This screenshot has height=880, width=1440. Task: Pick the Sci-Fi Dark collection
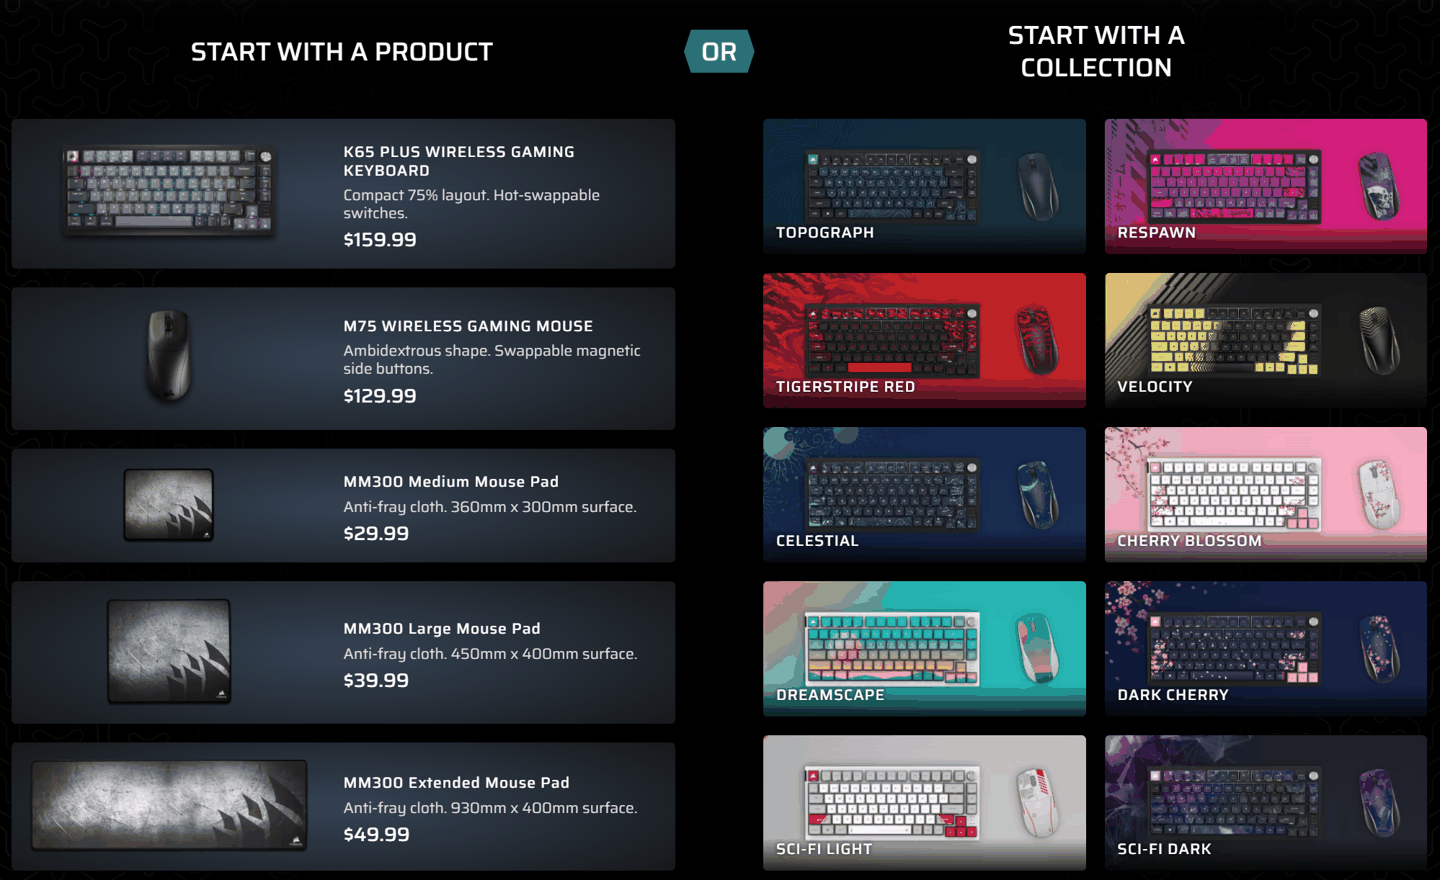pos(1265,802)
